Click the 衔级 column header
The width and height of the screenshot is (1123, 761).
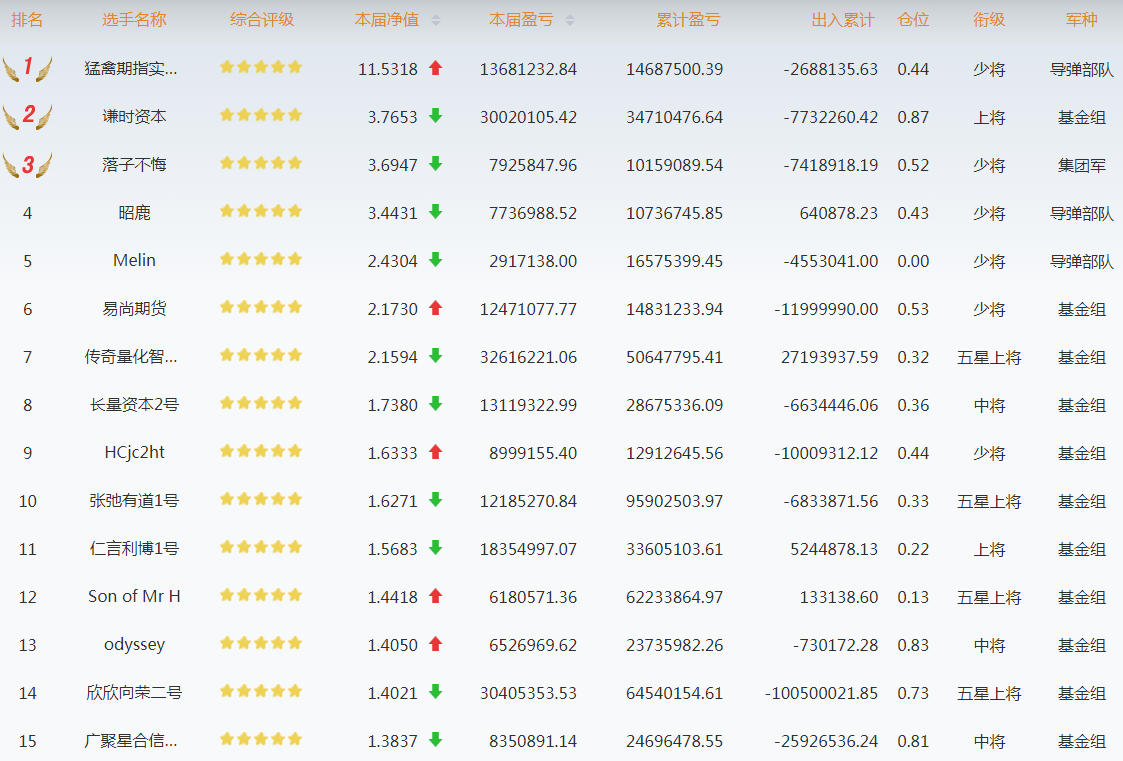[x=989, y=20]
